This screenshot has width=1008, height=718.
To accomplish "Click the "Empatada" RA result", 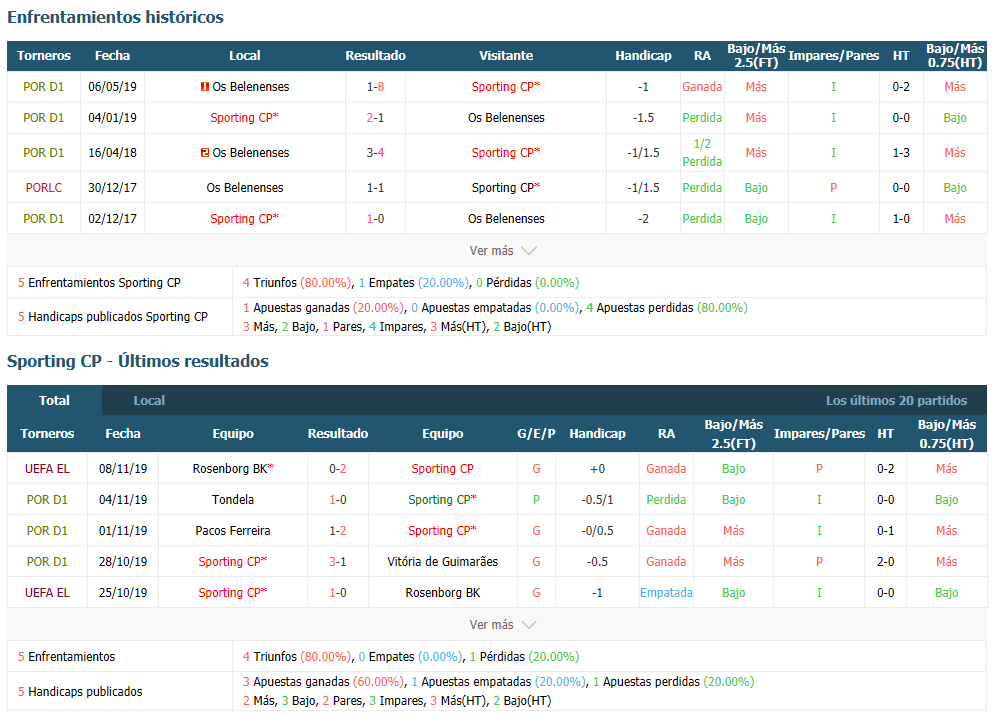I will pos(666,593).
